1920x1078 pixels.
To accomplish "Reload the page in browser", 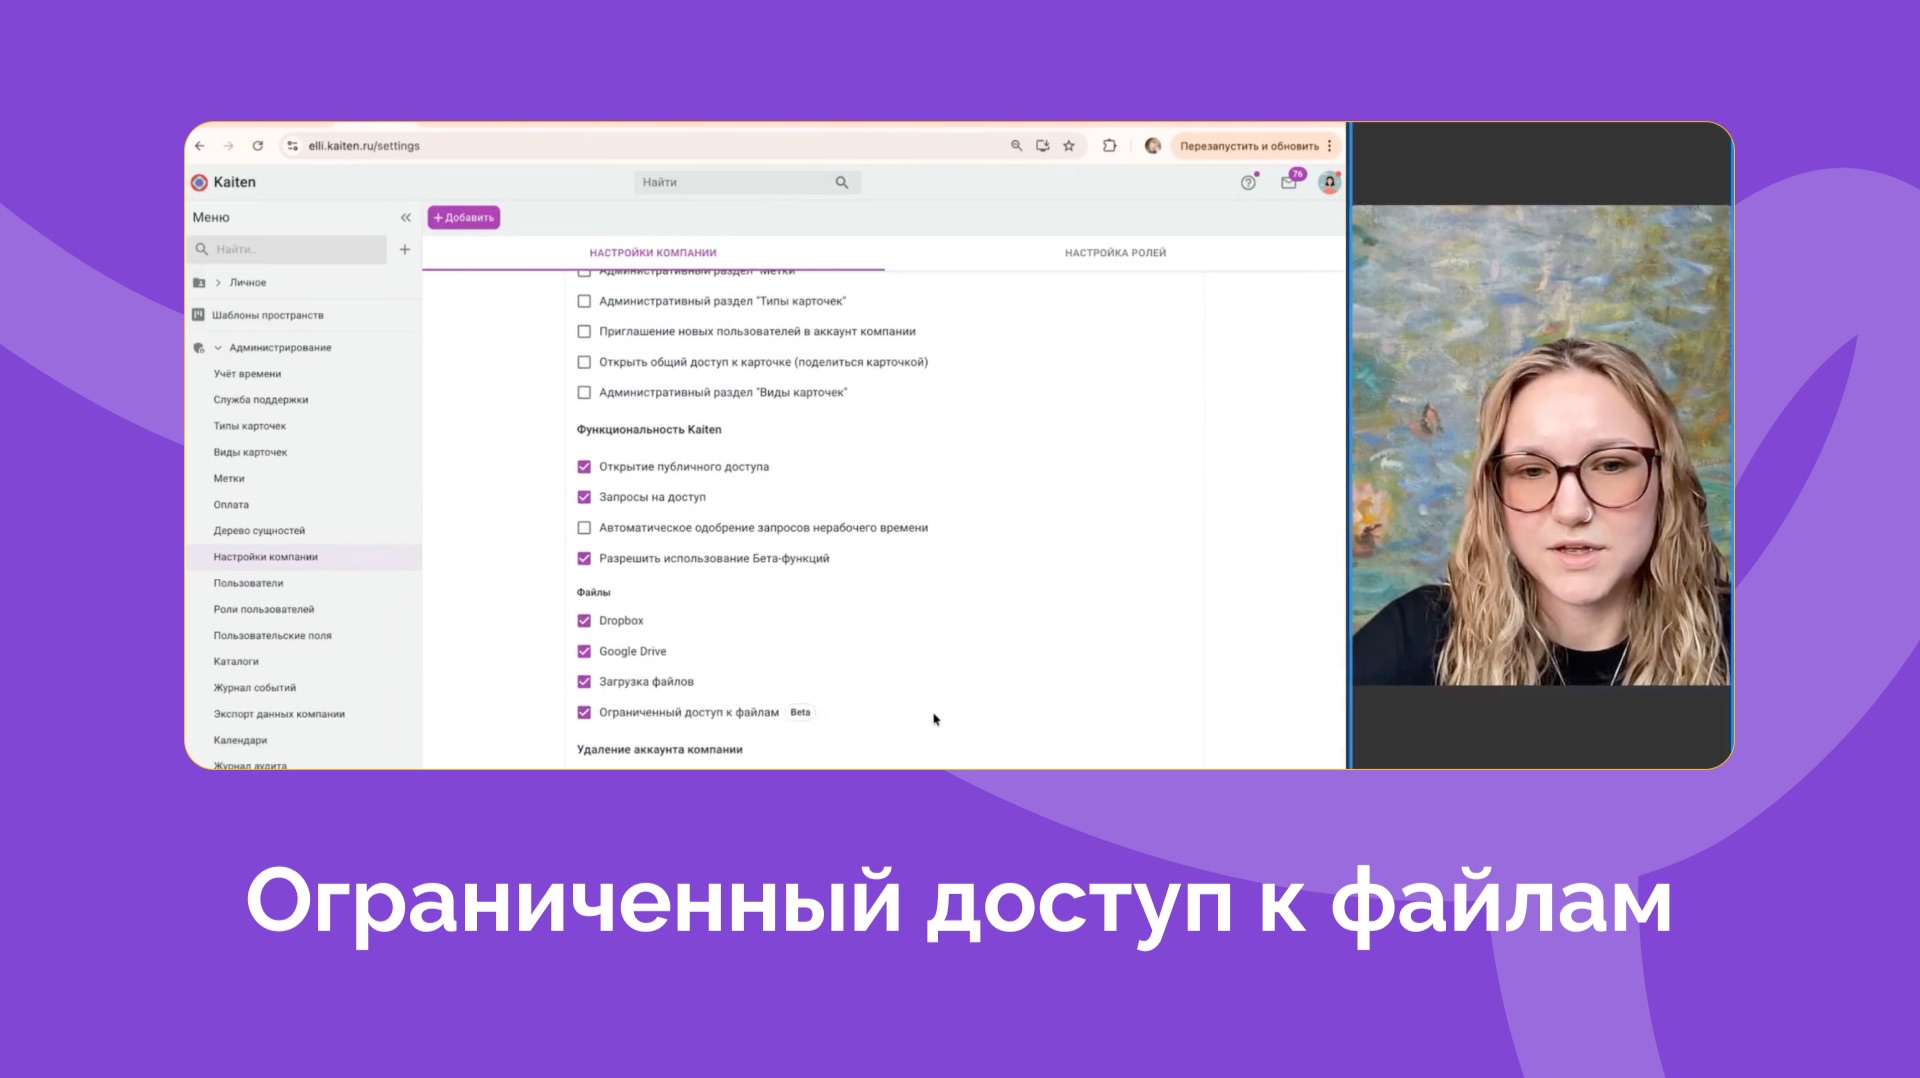I will point(258,146).
